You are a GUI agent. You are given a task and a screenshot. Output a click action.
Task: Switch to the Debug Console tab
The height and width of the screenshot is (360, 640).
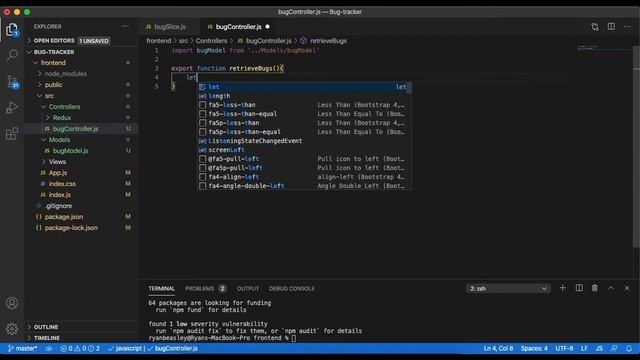click(x=291, y=289)
